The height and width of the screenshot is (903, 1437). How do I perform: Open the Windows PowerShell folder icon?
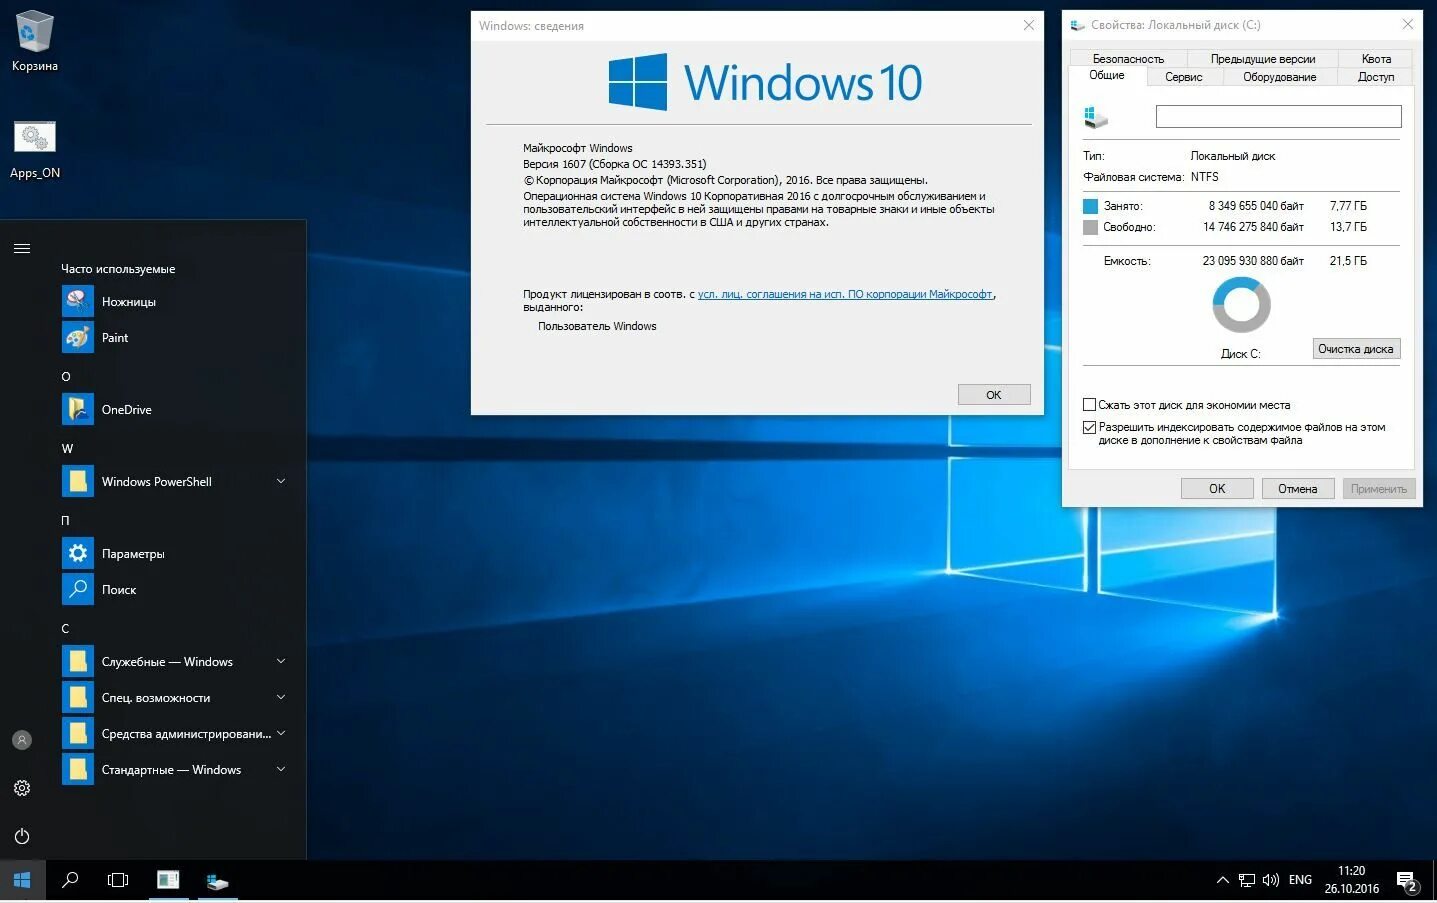click(x=78, y=481)
